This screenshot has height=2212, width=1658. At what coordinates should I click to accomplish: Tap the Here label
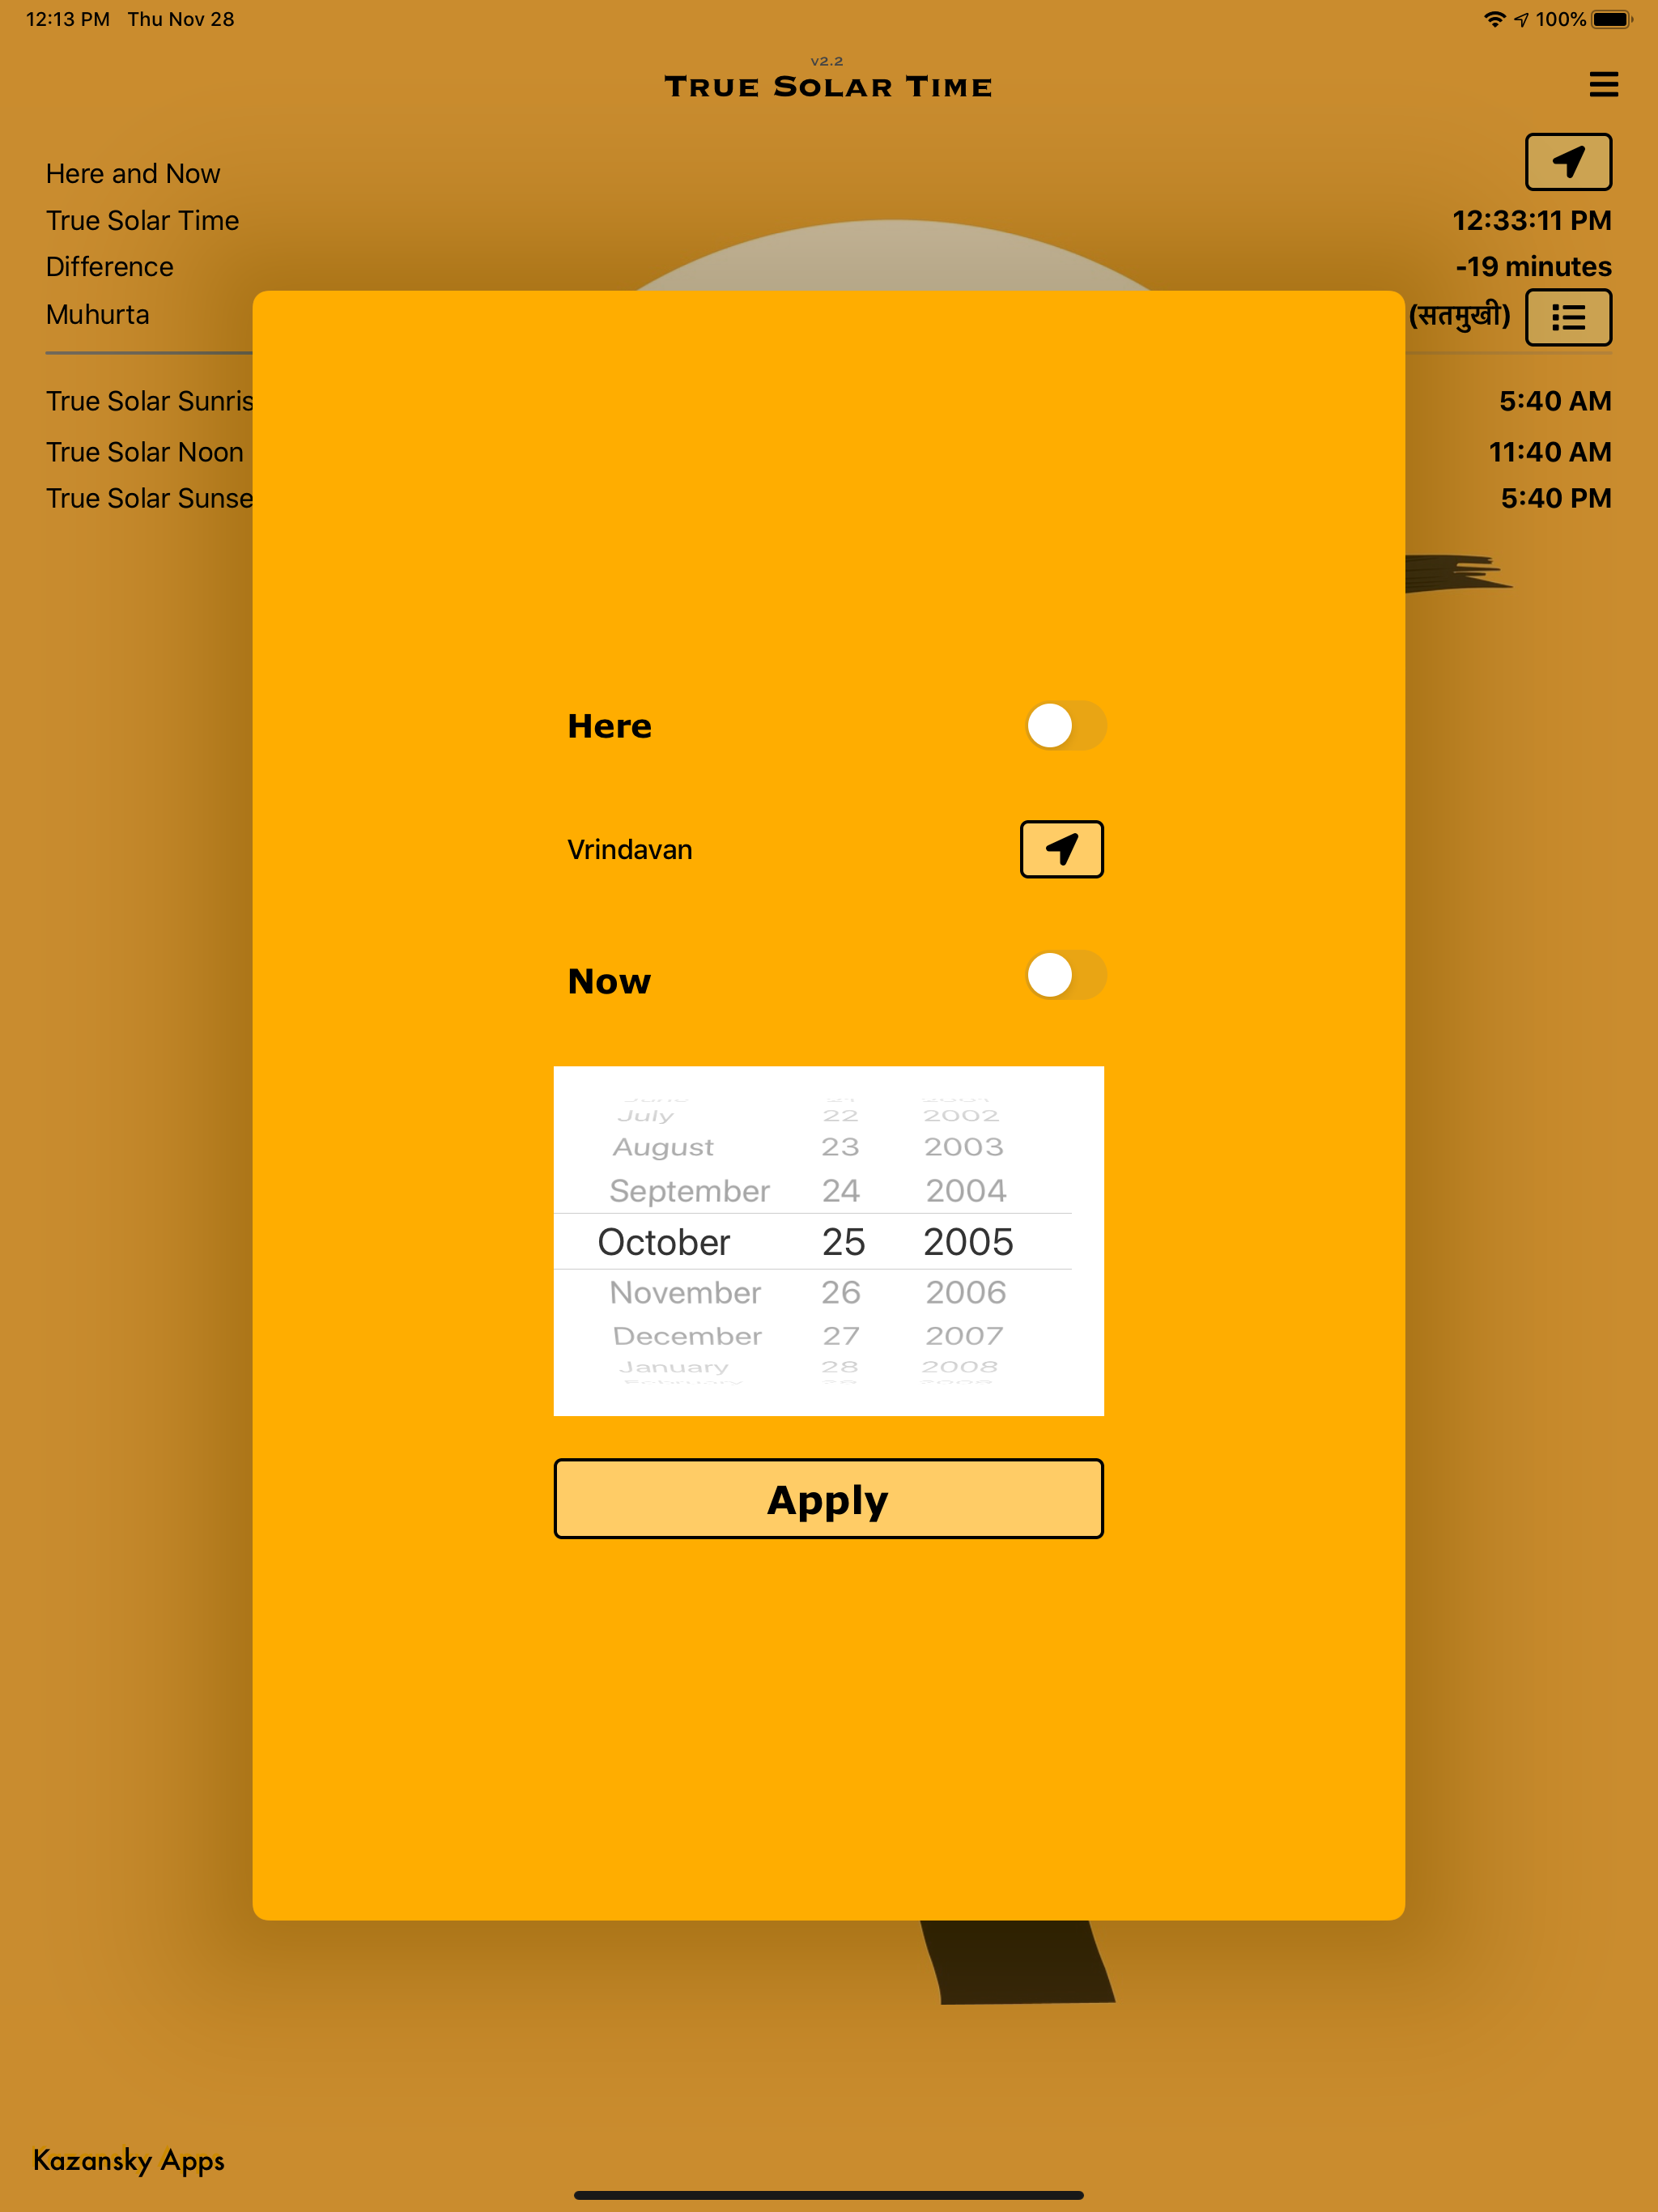[x=609, y=726]
